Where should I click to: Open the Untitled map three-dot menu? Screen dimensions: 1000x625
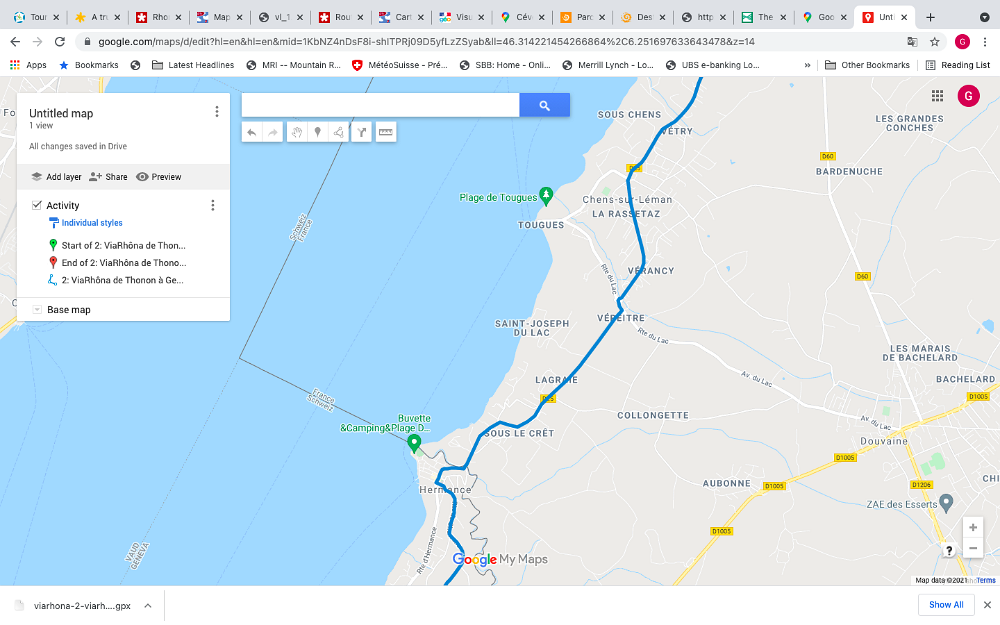click(216, 112)
